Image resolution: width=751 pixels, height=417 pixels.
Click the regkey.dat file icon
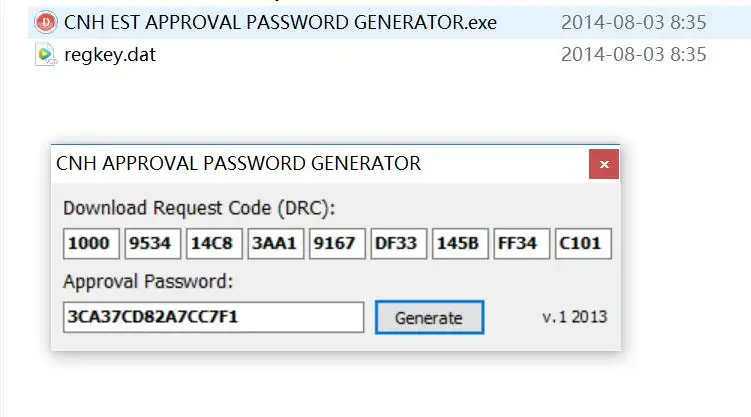click(x=46, y=55)
